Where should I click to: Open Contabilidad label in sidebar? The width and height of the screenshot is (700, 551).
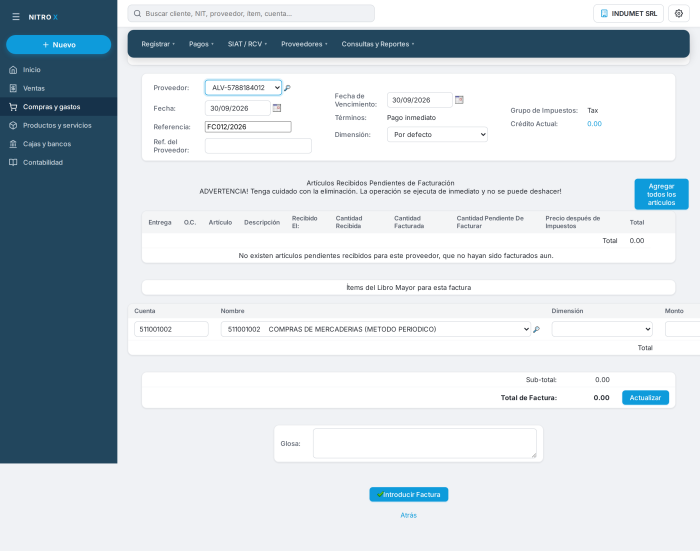click(x=43, y=163)
